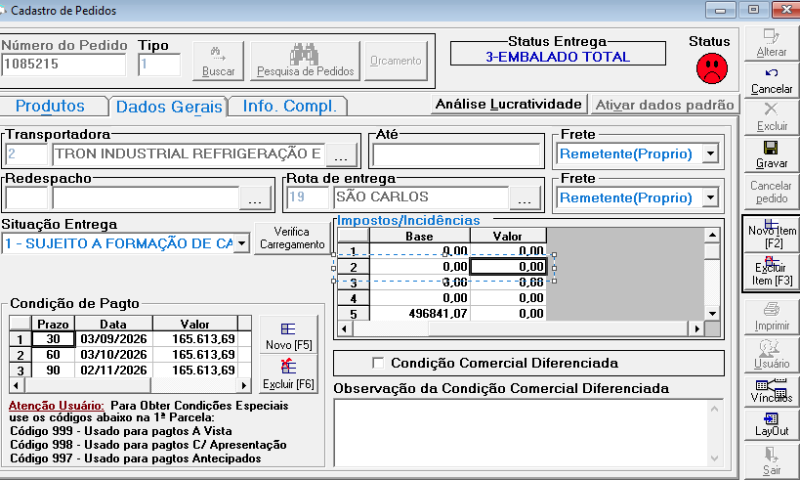Click the Buscar search button
The width and height of the screenshot is (800, 480).
tap(218, 61)
